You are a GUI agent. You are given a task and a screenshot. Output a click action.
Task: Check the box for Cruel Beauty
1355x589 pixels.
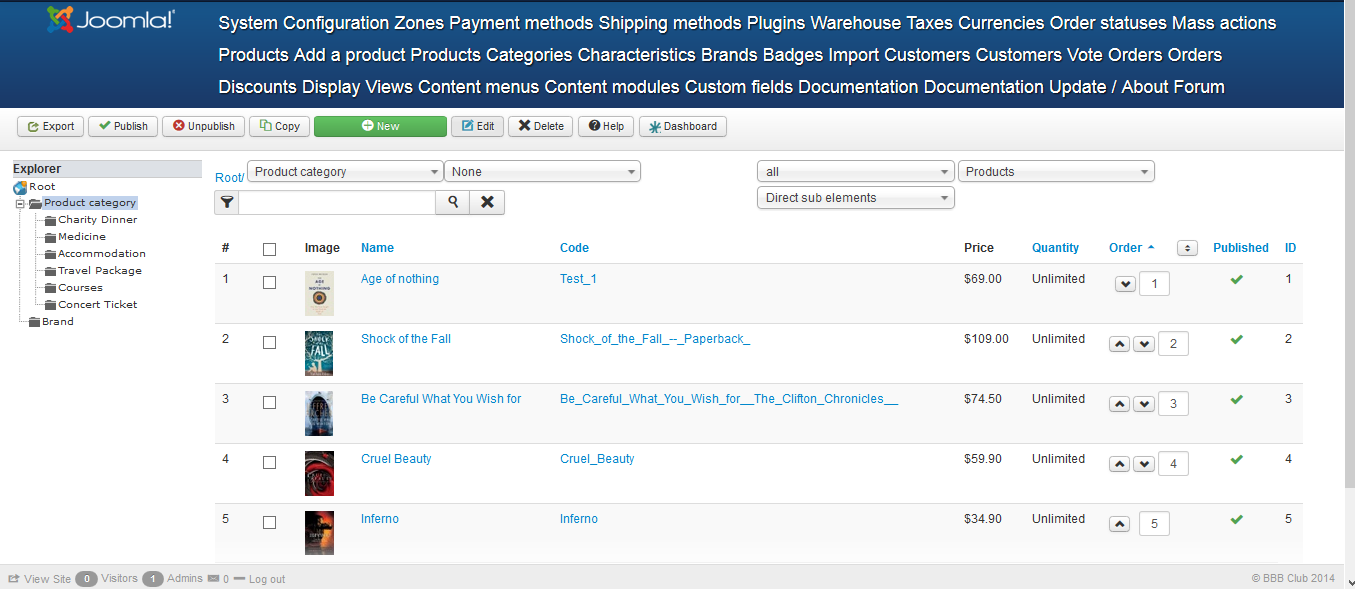point(269,463)
